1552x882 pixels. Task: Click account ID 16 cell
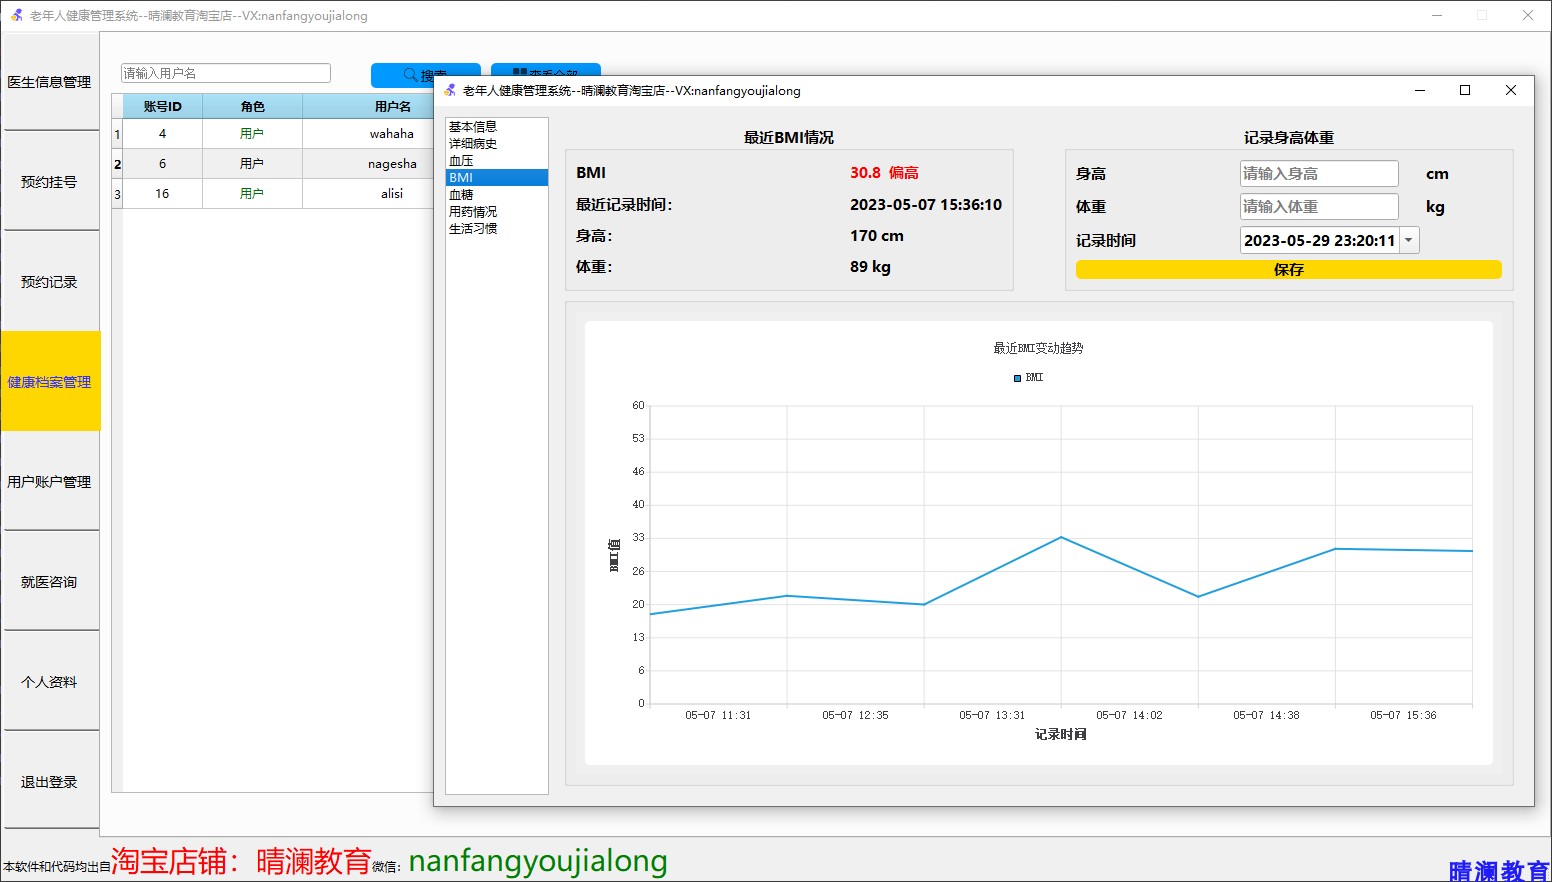[162, 194]
